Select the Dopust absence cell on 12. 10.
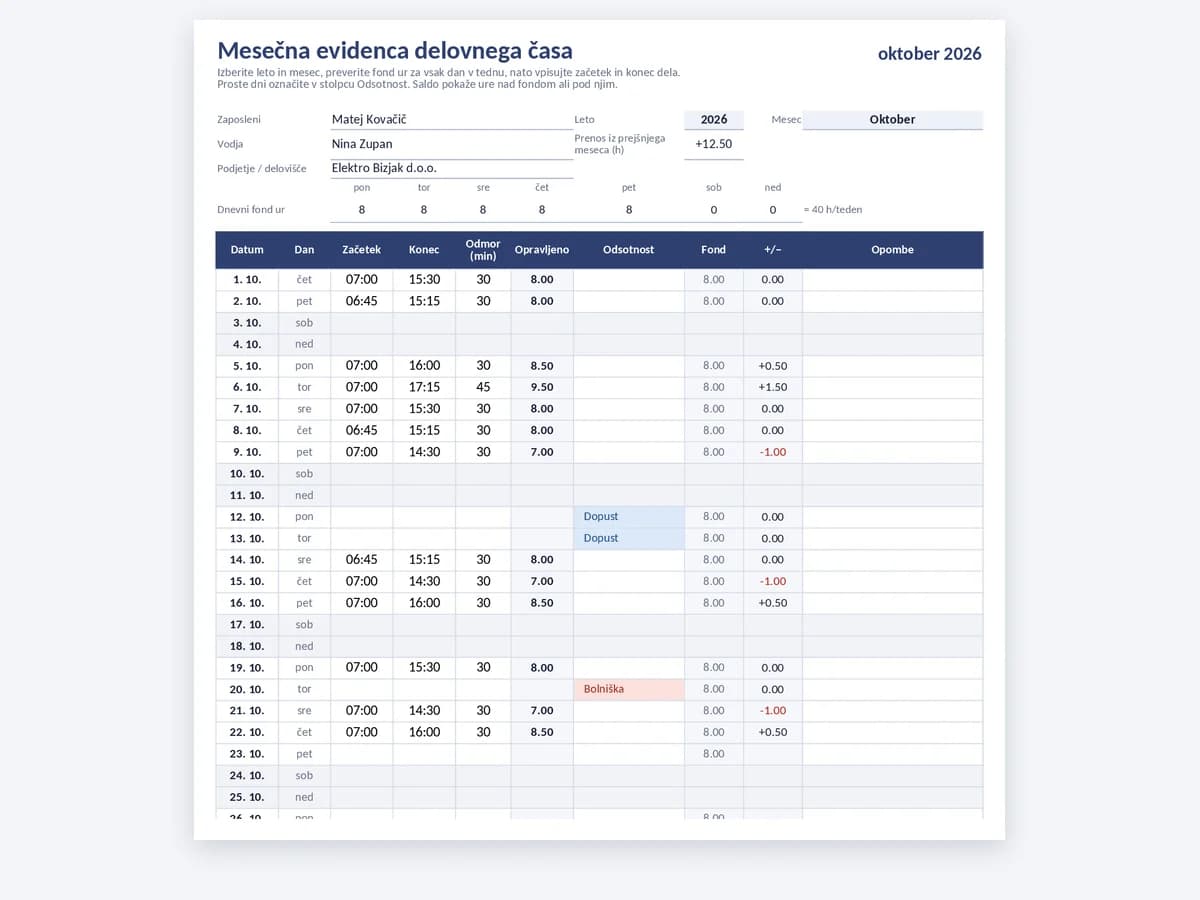Image resolution: width=1200 pixels, height=900 pixels. pyautogui.click(x=629, y=517)
